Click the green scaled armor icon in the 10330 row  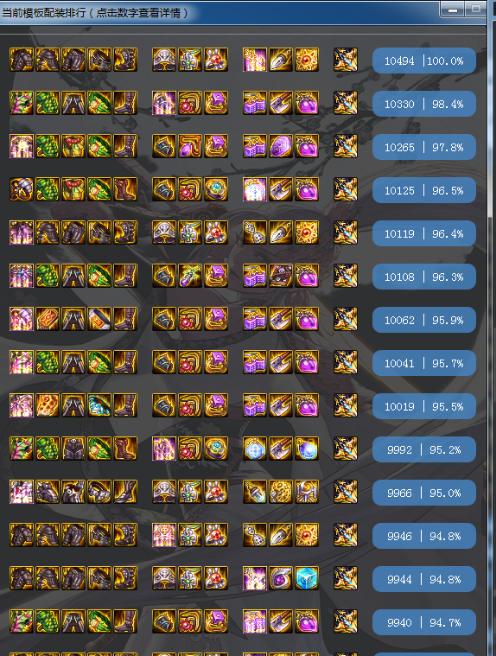tap(47, 103)
